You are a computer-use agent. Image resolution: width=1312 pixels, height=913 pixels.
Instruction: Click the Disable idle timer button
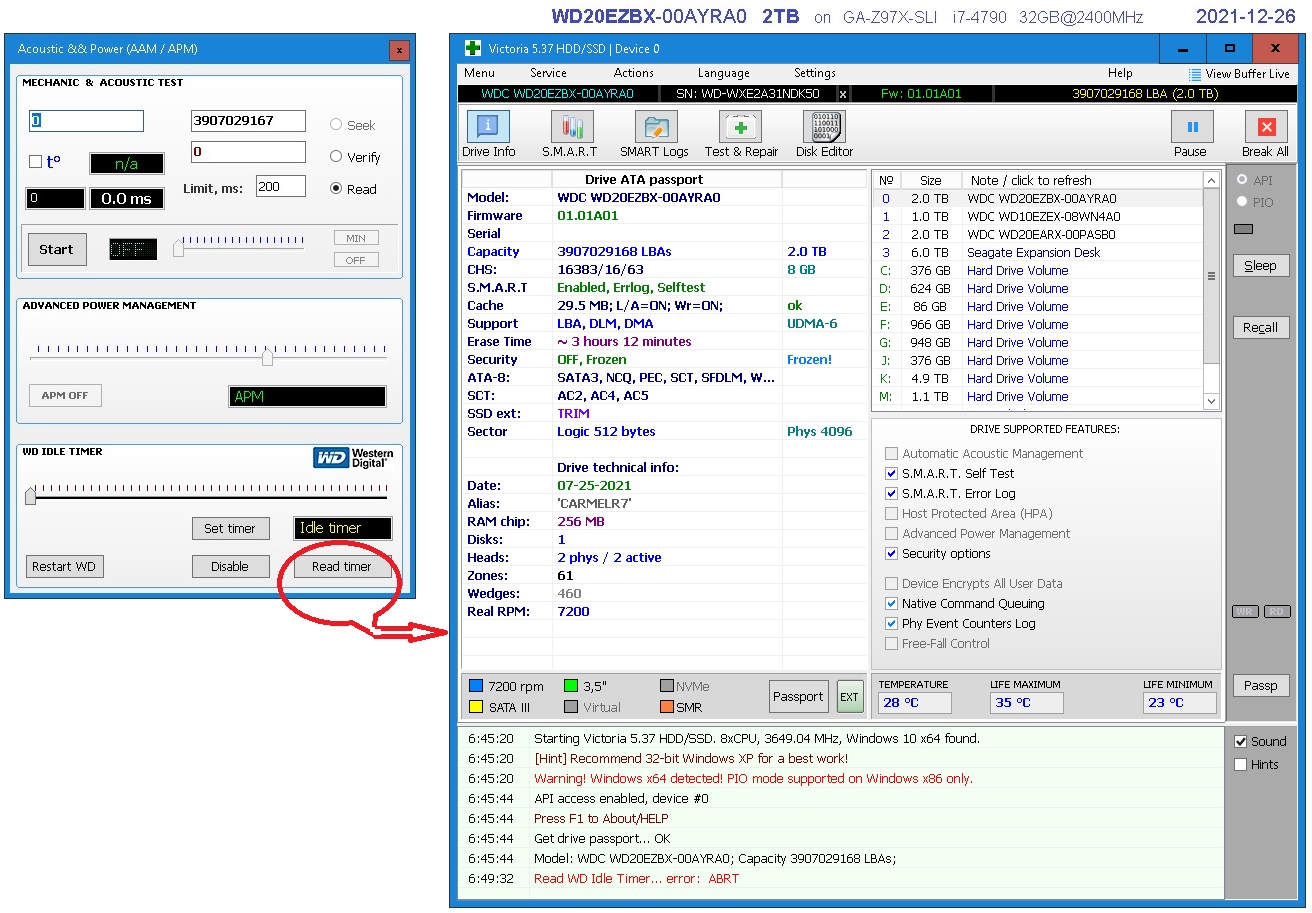coord(230,566)
